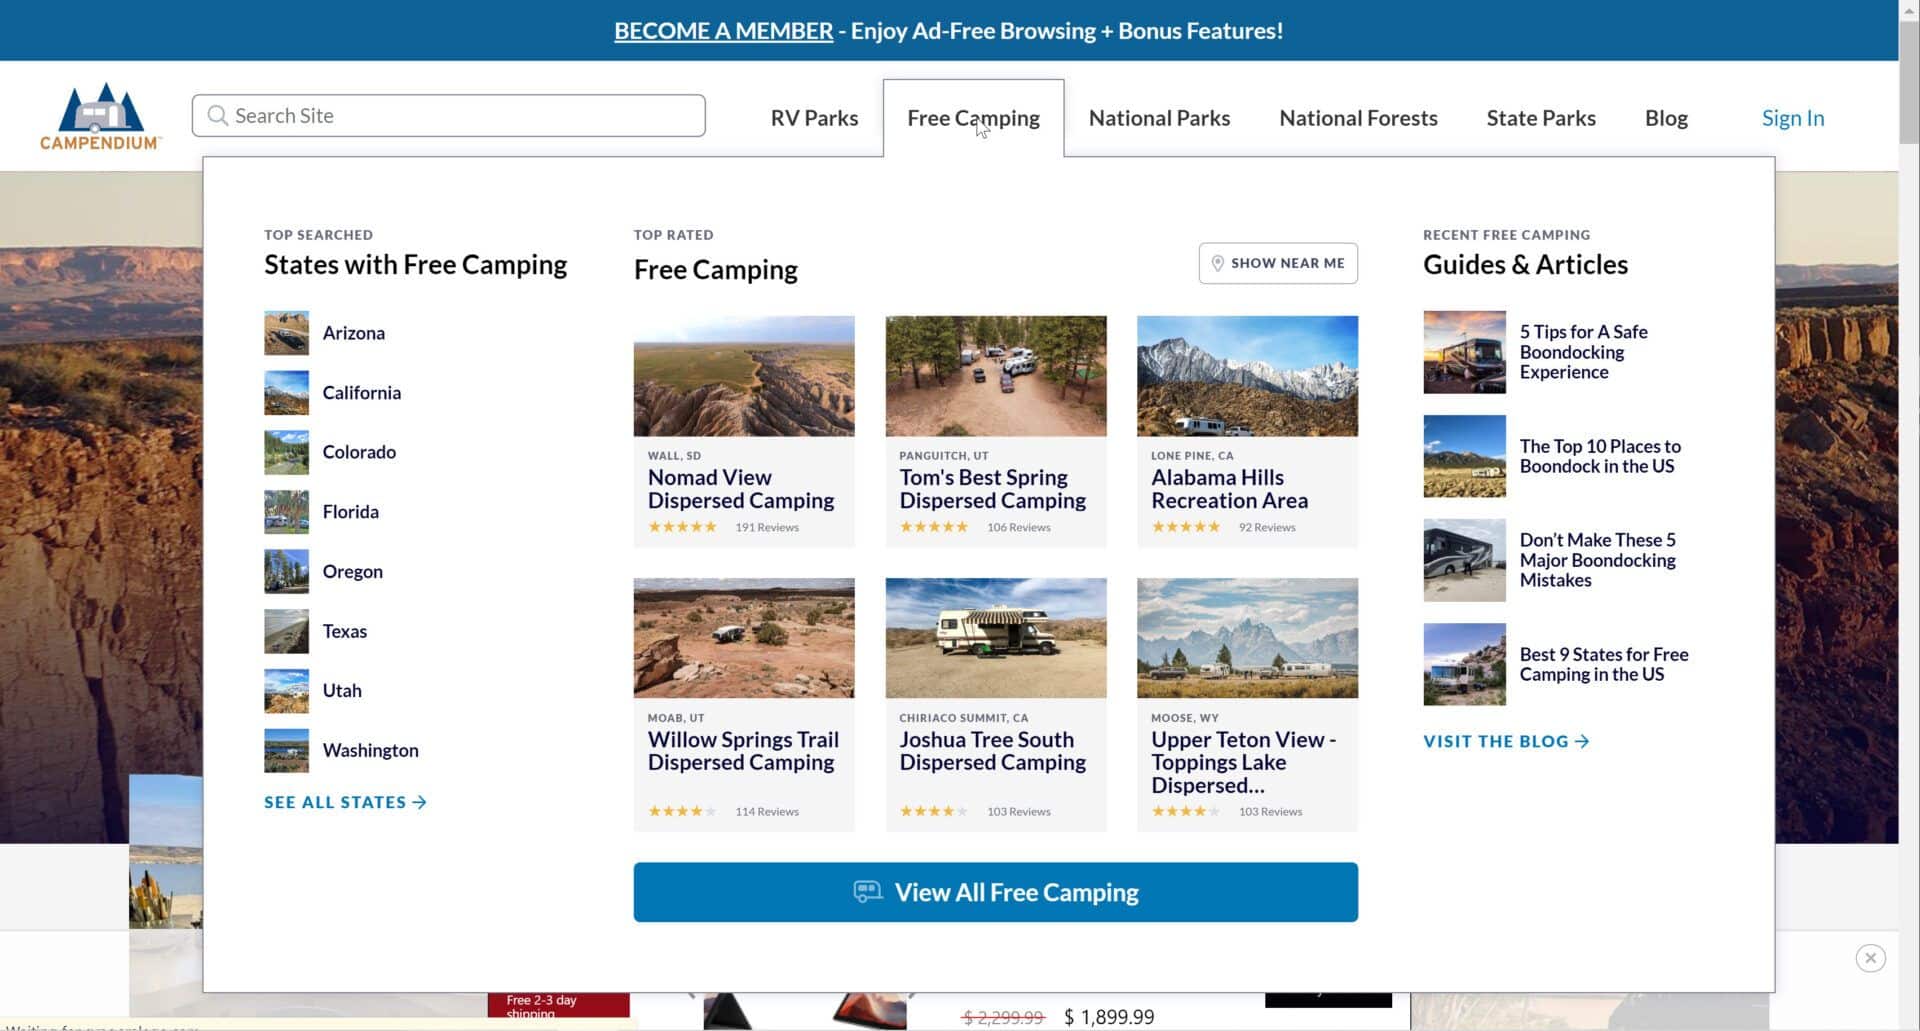Close the bottom ad with X icon

(1870, 958)
